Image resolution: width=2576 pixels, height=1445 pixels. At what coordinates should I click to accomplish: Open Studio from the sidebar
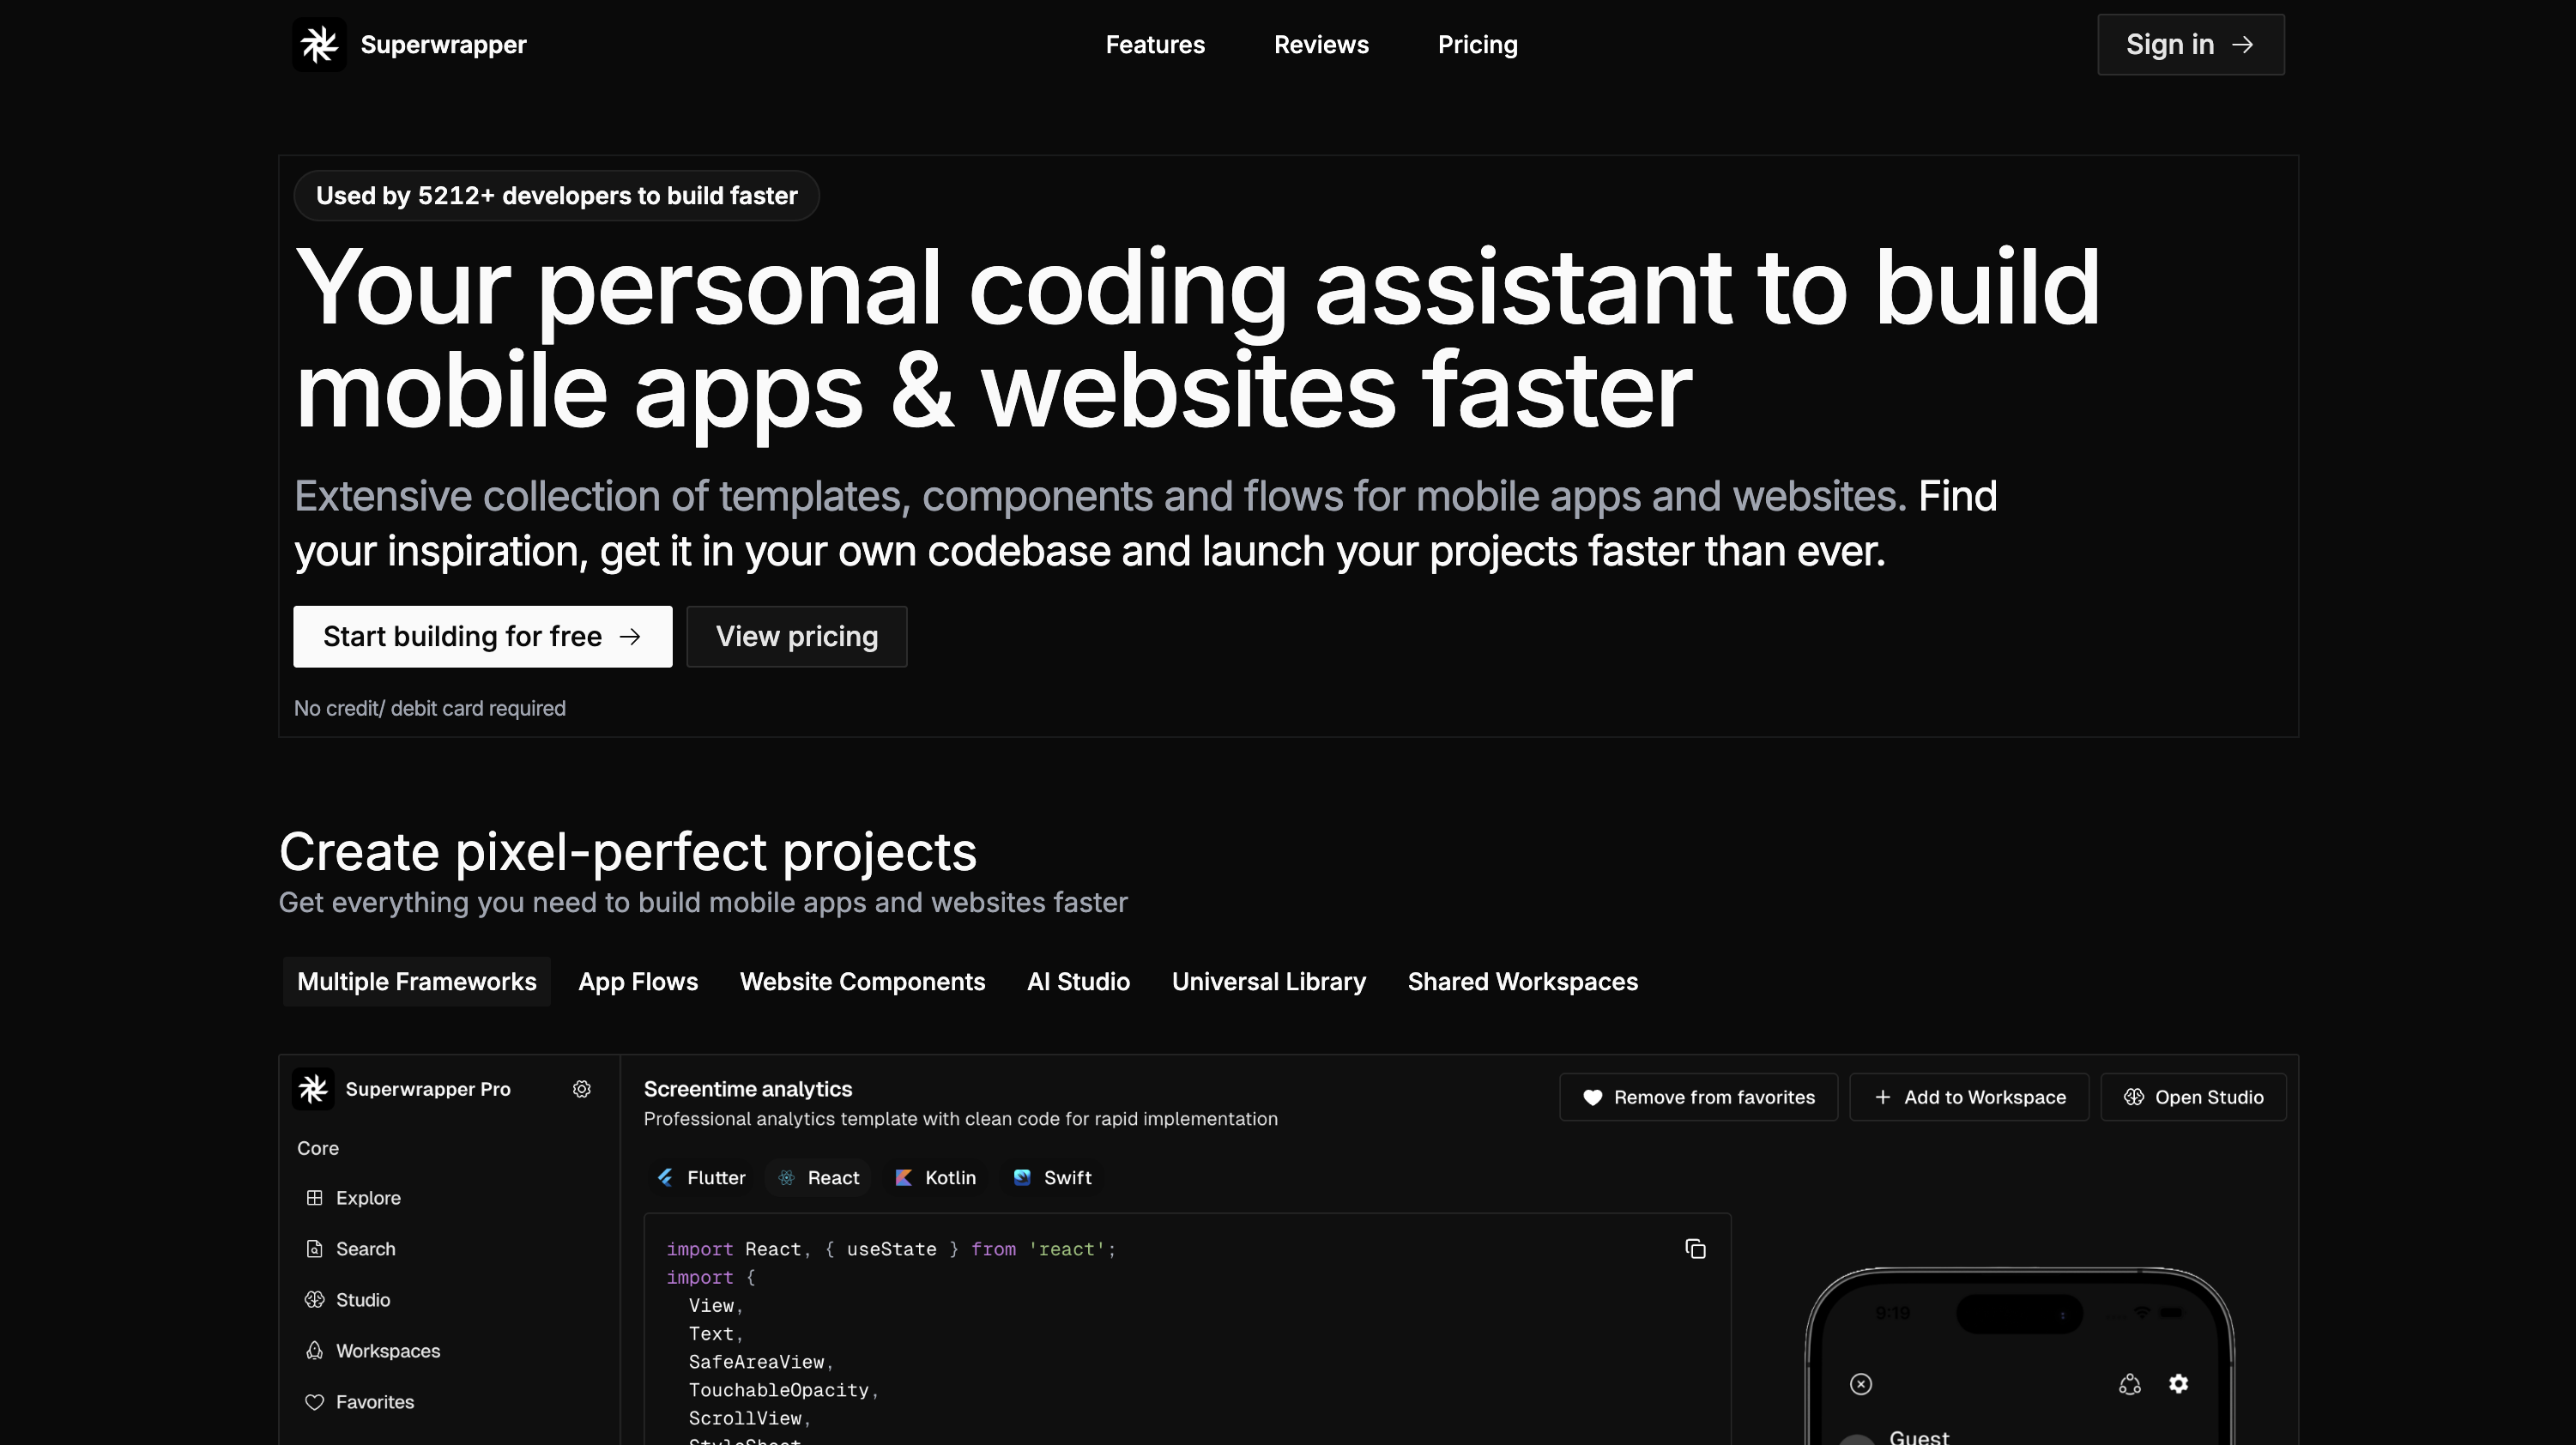[362, 1299]
